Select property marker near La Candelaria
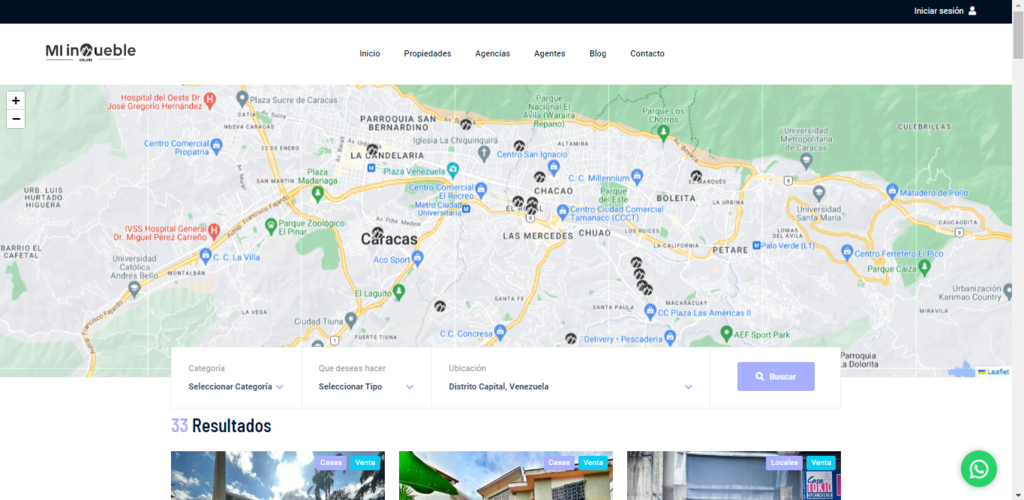The height and width of the screenshot is (500, 1024). 372,150
